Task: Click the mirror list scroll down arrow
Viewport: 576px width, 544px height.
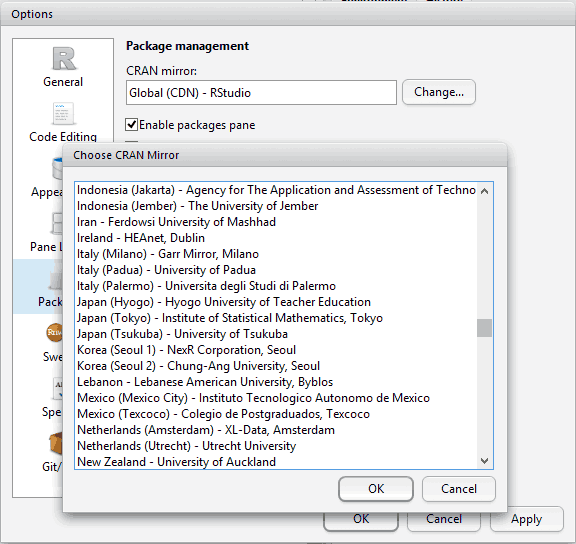Action: (x=485, y=461)
